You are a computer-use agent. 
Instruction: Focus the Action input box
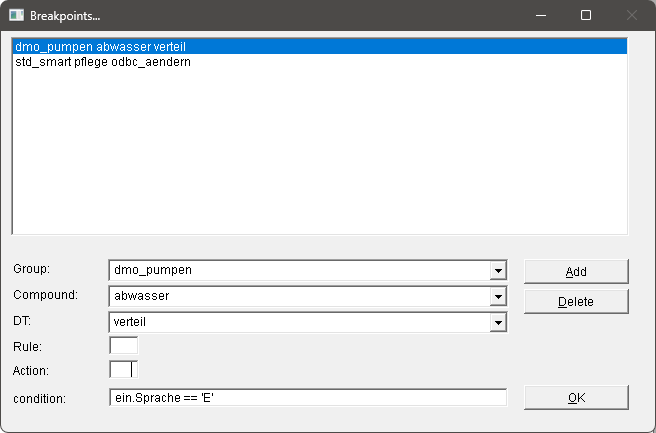(x=123, y=369)
